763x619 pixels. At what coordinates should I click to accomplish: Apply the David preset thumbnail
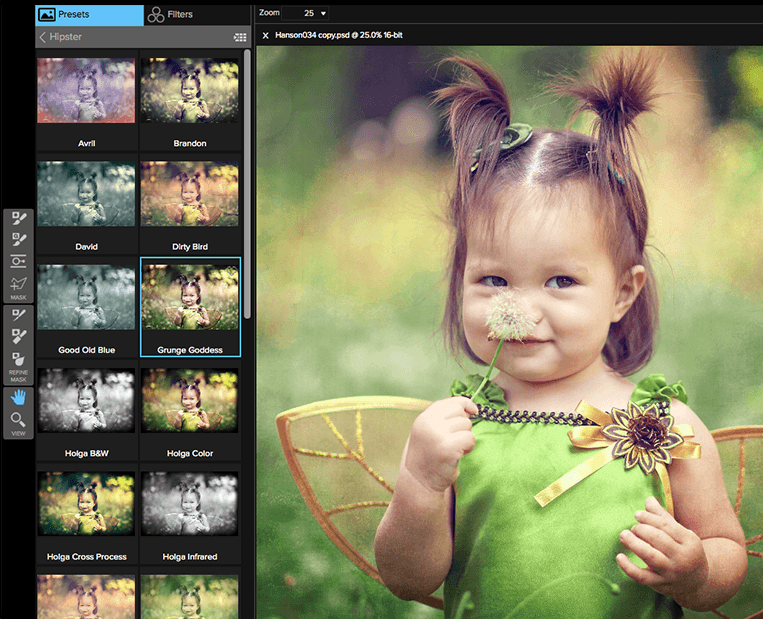(x=86, y=194)
